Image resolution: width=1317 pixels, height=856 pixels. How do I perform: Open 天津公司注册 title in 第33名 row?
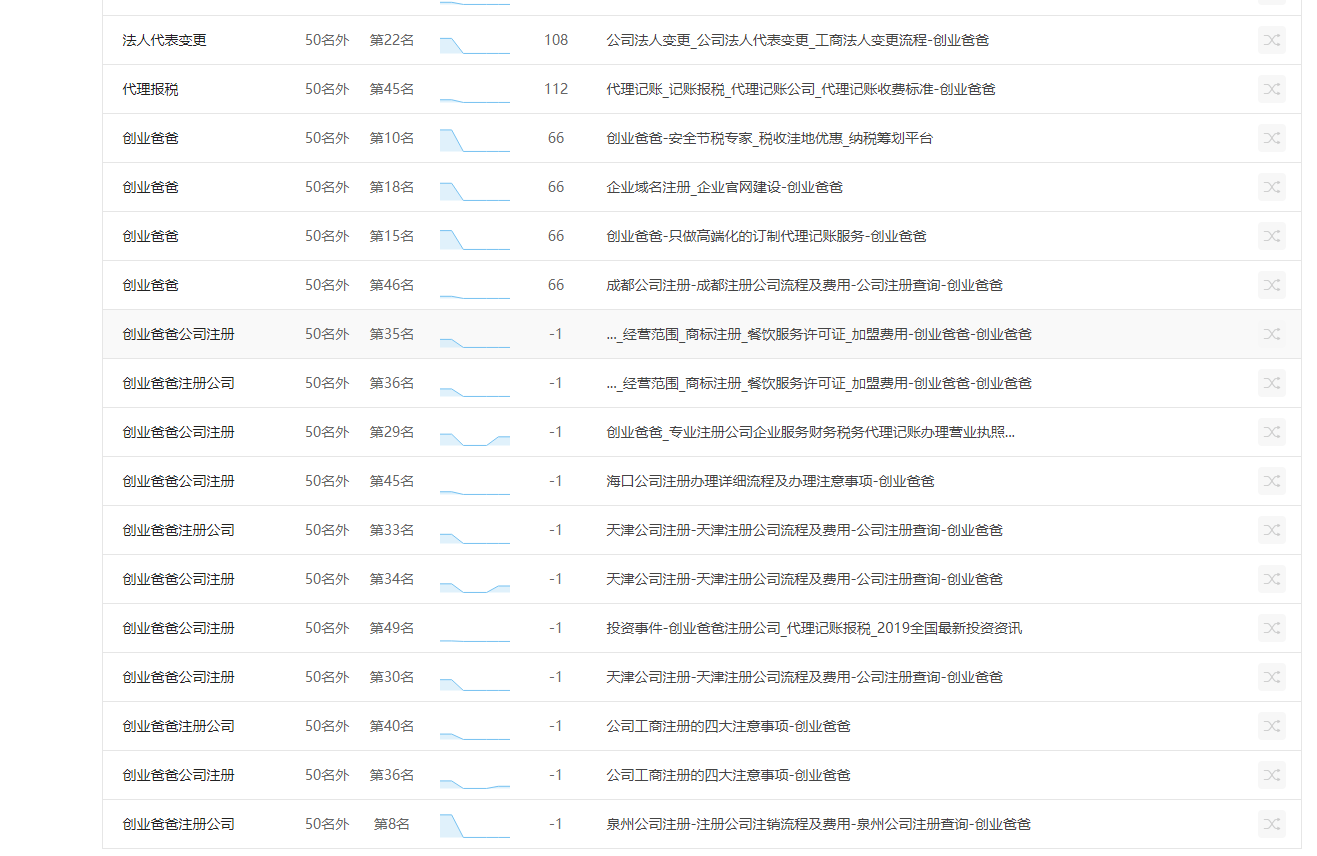[804, 530]
